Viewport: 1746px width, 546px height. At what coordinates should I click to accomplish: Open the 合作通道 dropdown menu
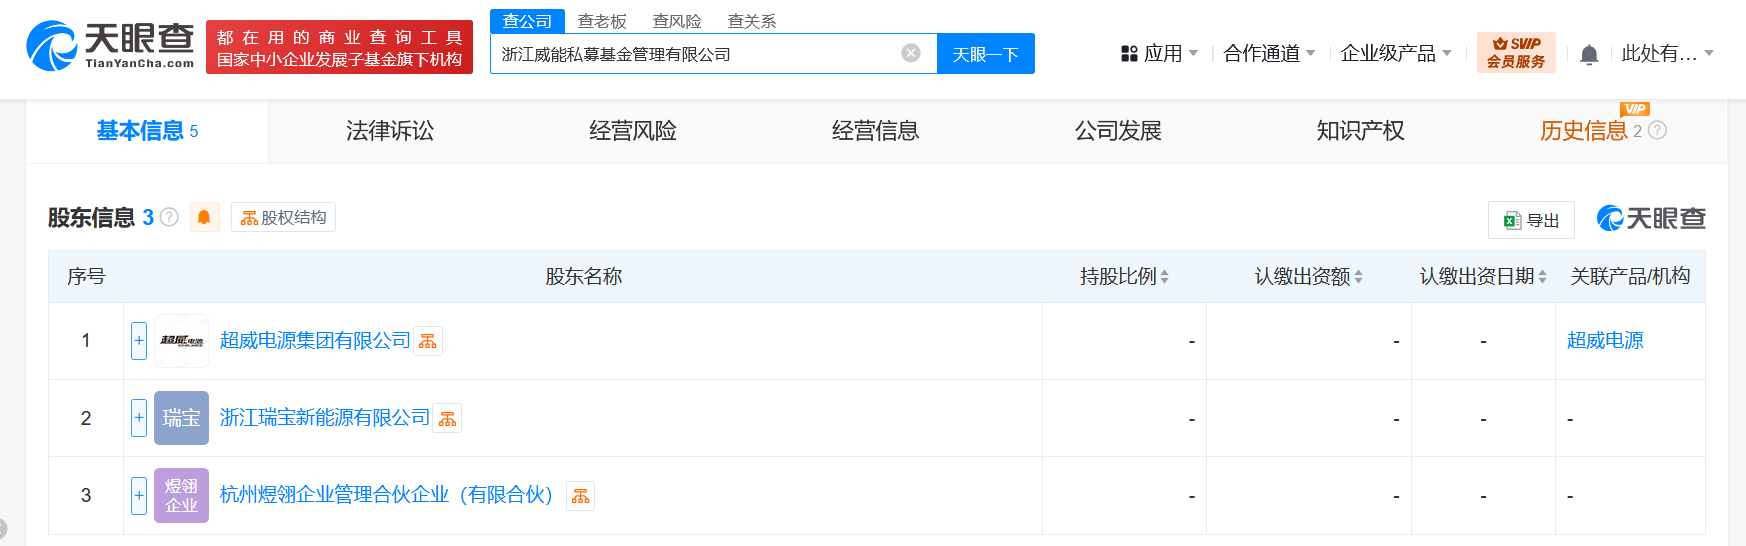[x=1268, y=54]
